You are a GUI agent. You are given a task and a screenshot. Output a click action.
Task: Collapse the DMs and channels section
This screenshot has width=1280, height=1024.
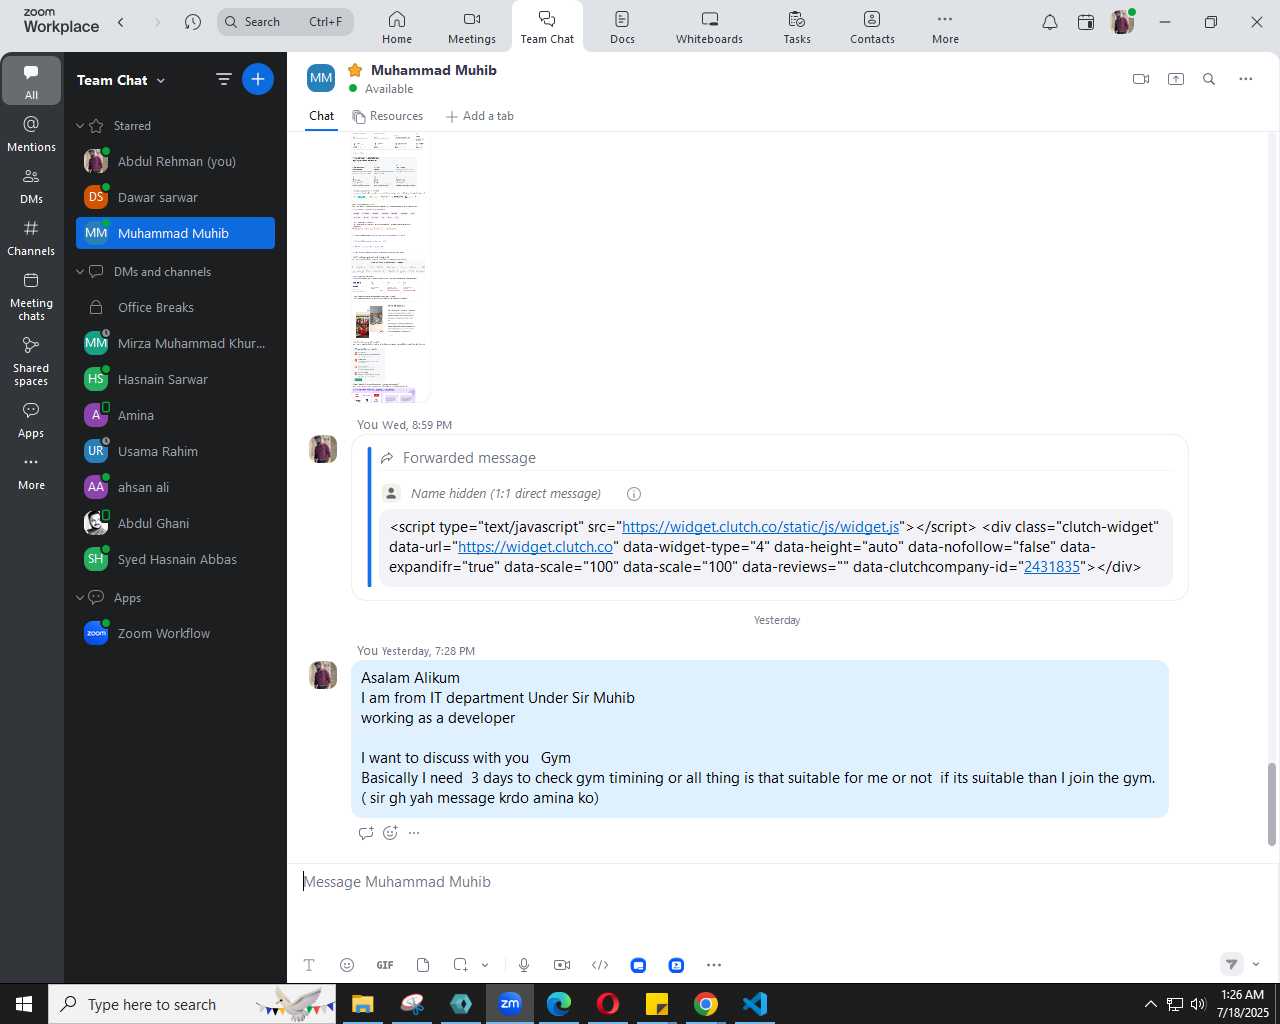tap(80, 272)
